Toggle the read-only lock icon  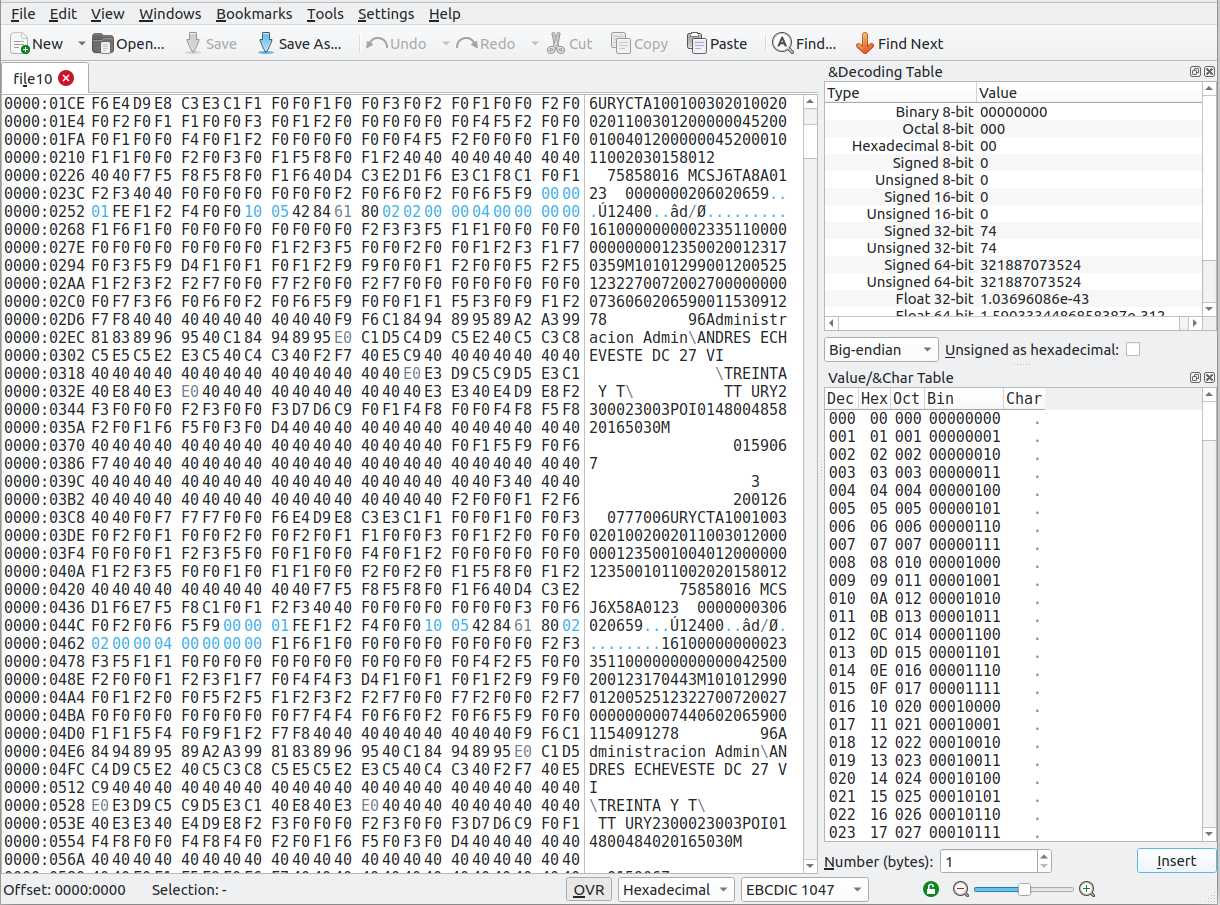(x=931, y=889)
